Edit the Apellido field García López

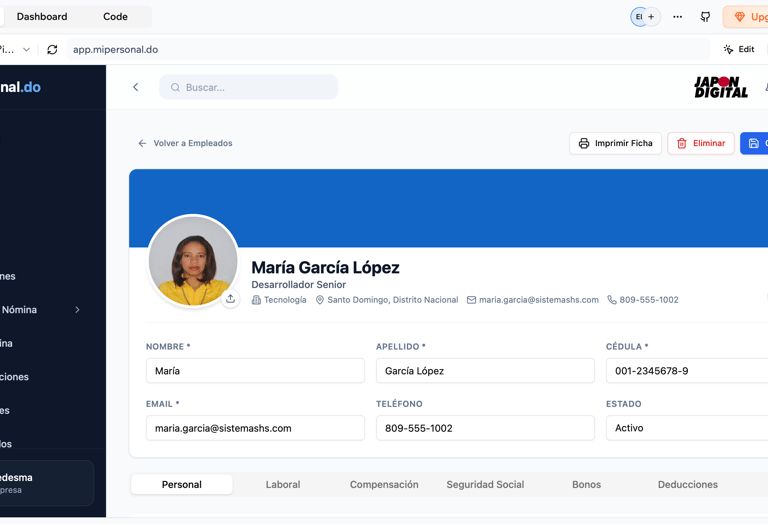(x=485, y=371)
